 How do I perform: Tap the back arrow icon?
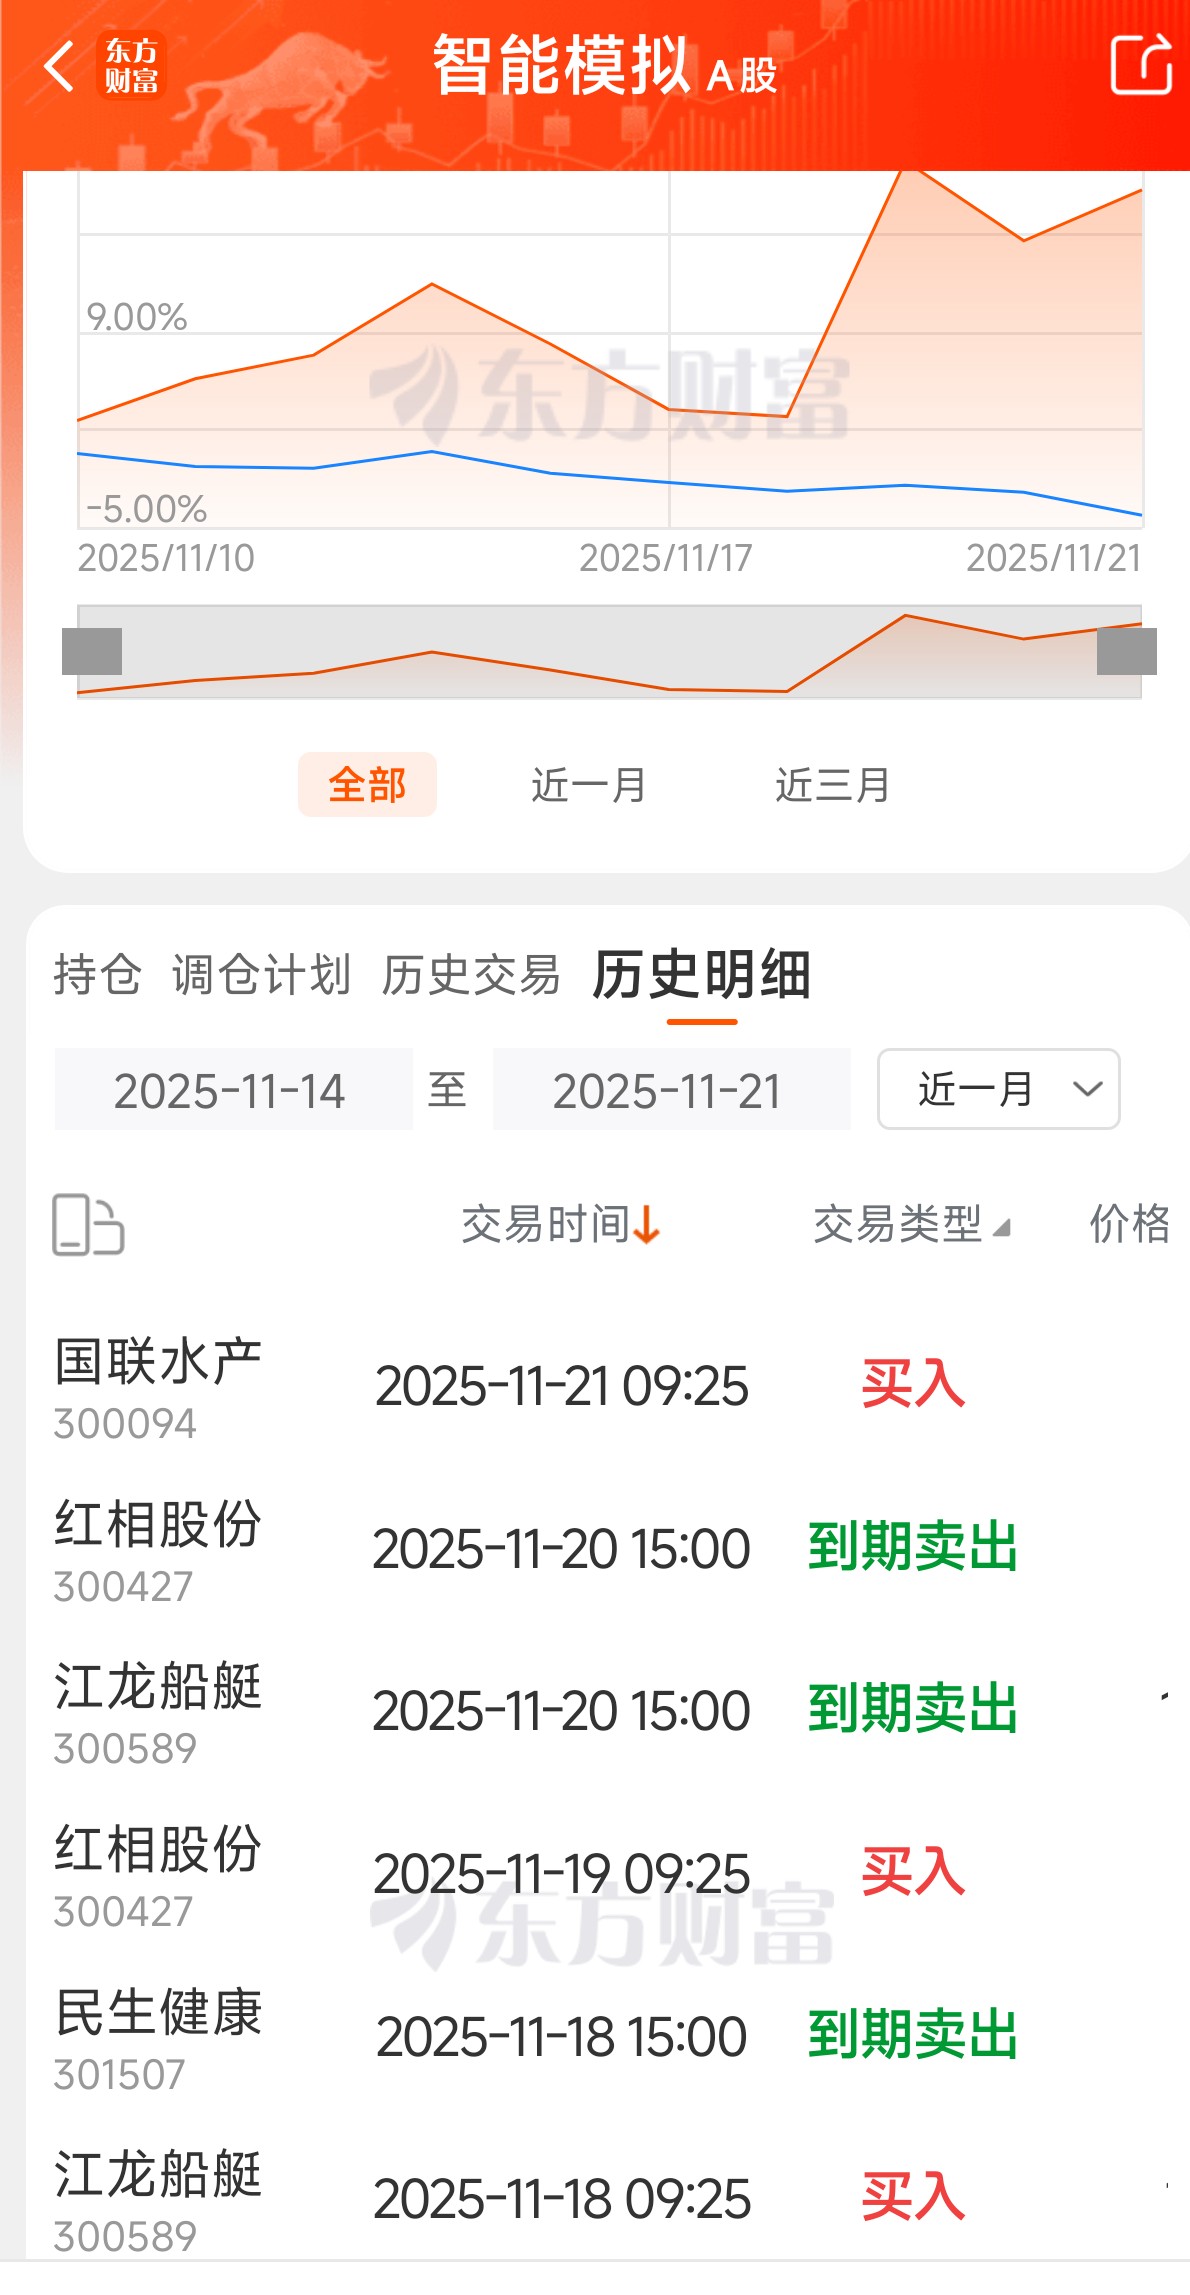click(60, 67)
